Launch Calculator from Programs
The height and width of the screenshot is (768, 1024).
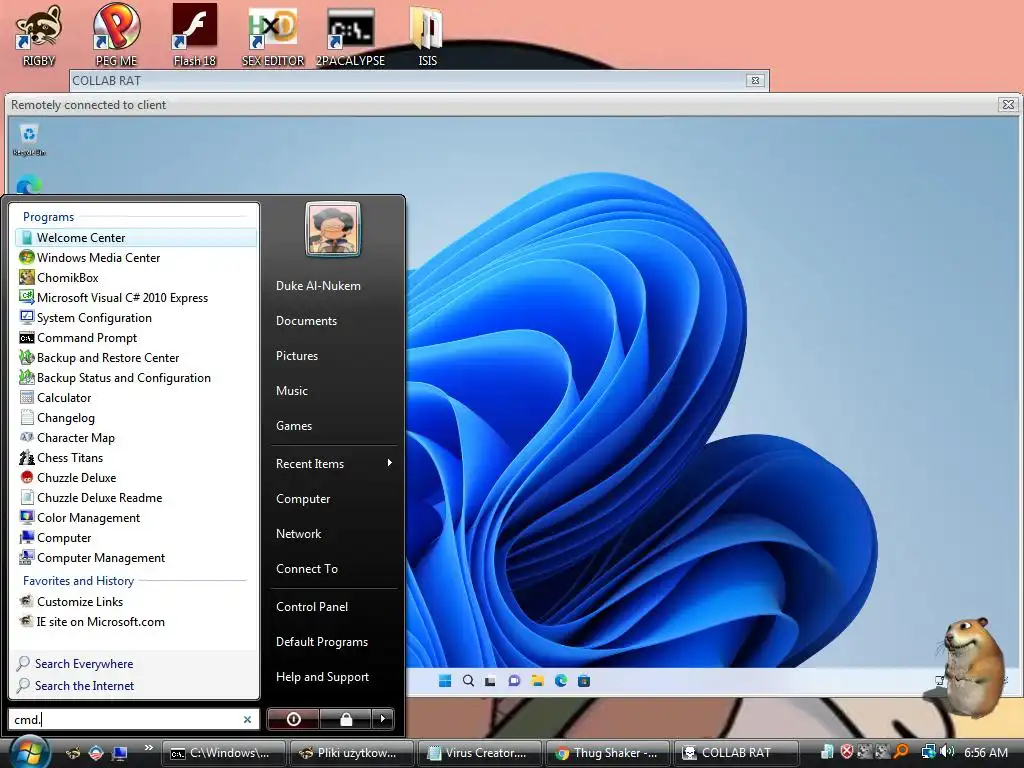pos(136,398)
